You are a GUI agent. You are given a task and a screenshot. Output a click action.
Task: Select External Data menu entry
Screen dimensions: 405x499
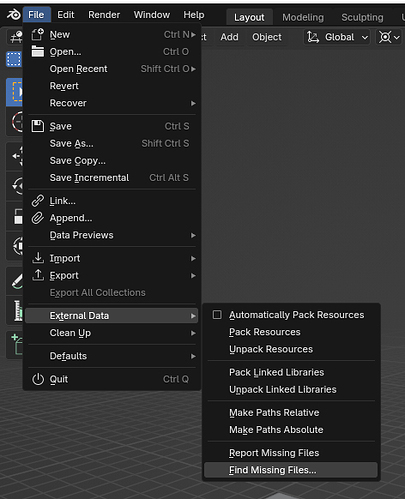click(x=112, y=316)
